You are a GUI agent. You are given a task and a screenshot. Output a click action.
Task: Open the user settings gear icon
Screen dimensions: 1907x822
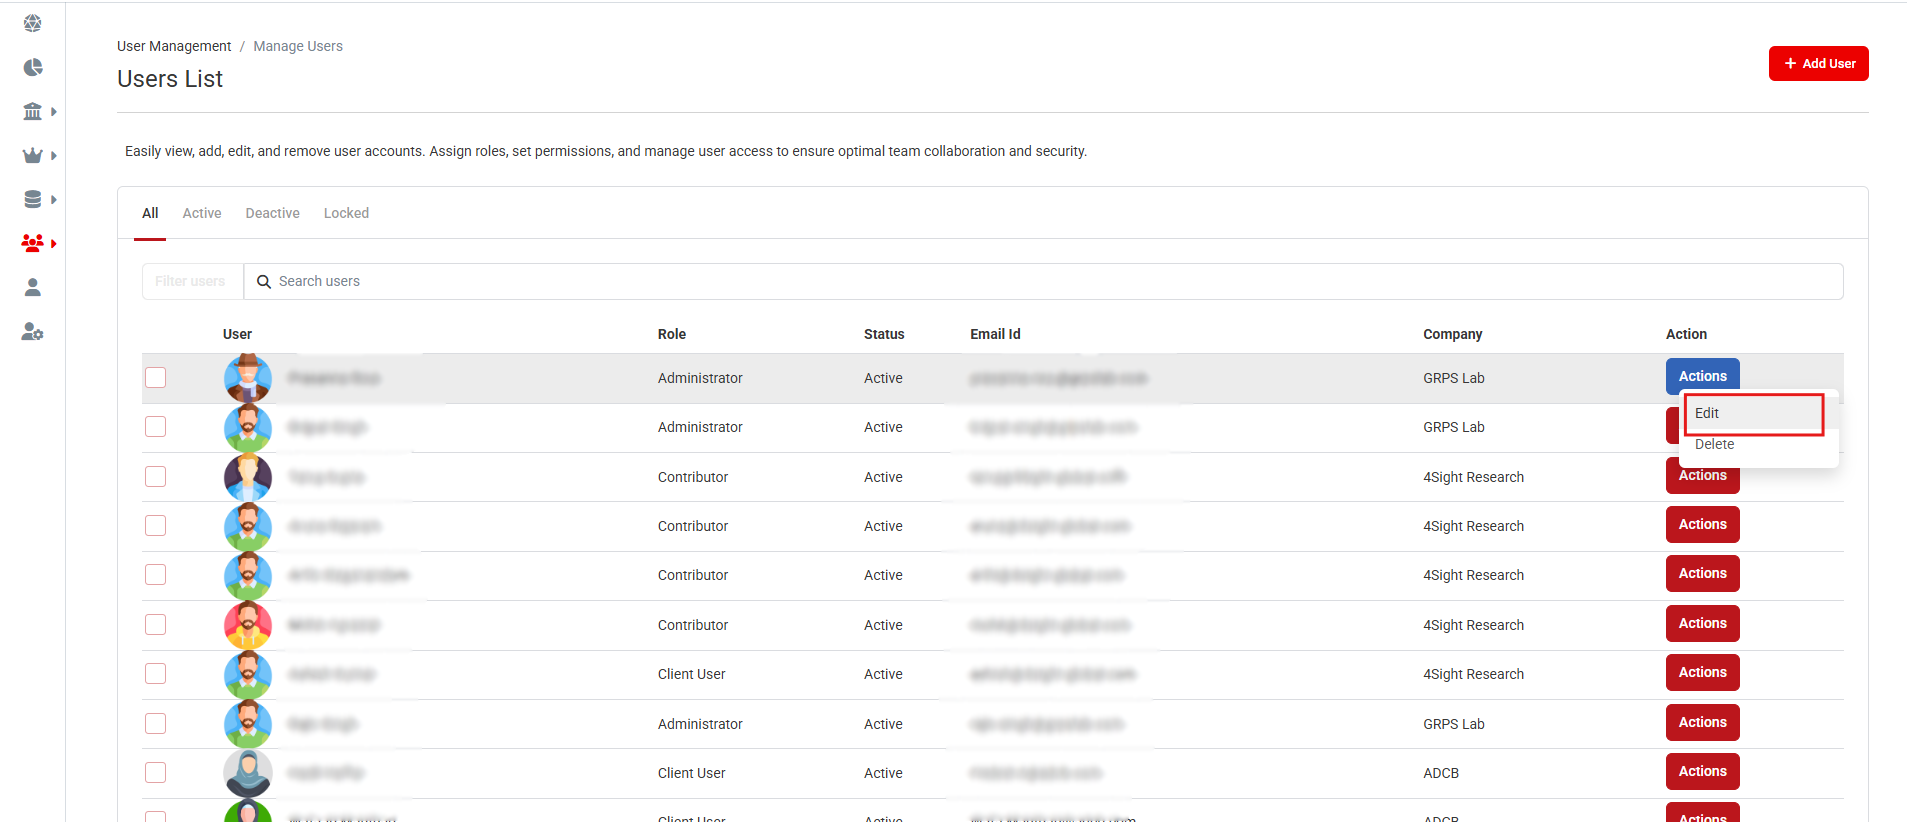coord(33,332)
